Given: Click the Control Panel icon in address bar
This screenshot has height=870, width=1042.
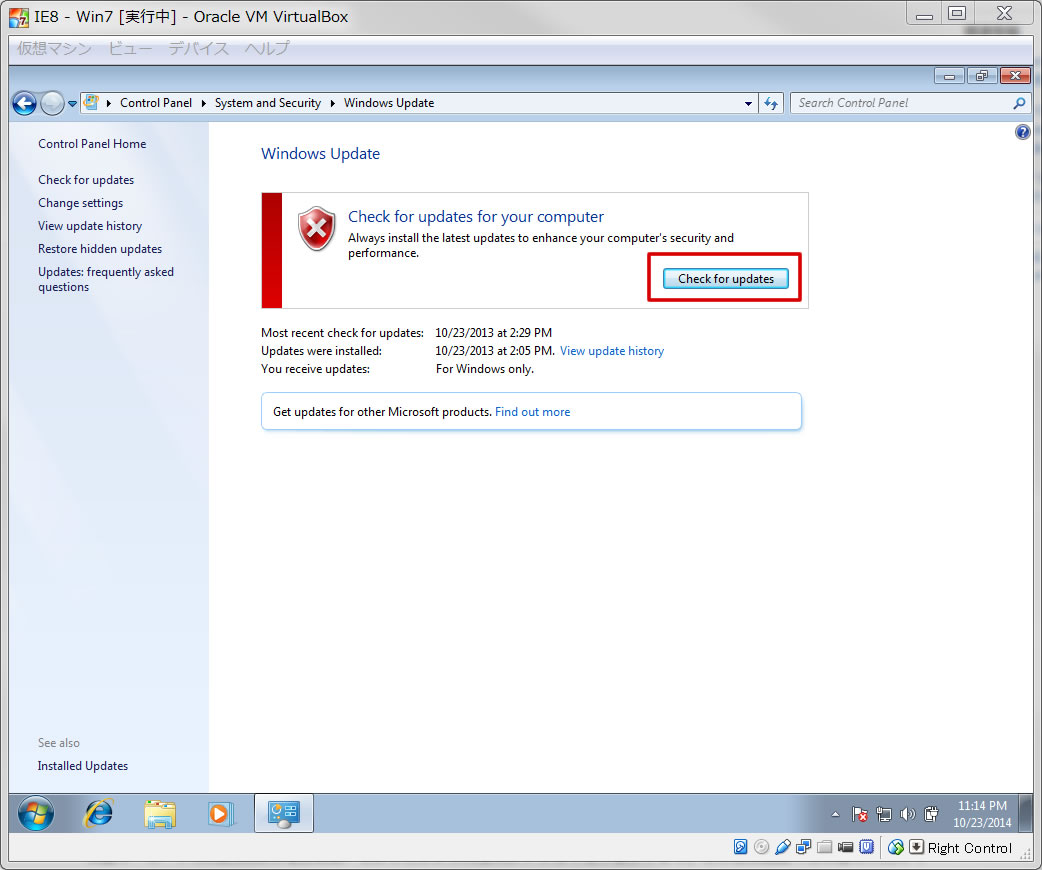Looking at the screenshot, I should coord(91,102).
